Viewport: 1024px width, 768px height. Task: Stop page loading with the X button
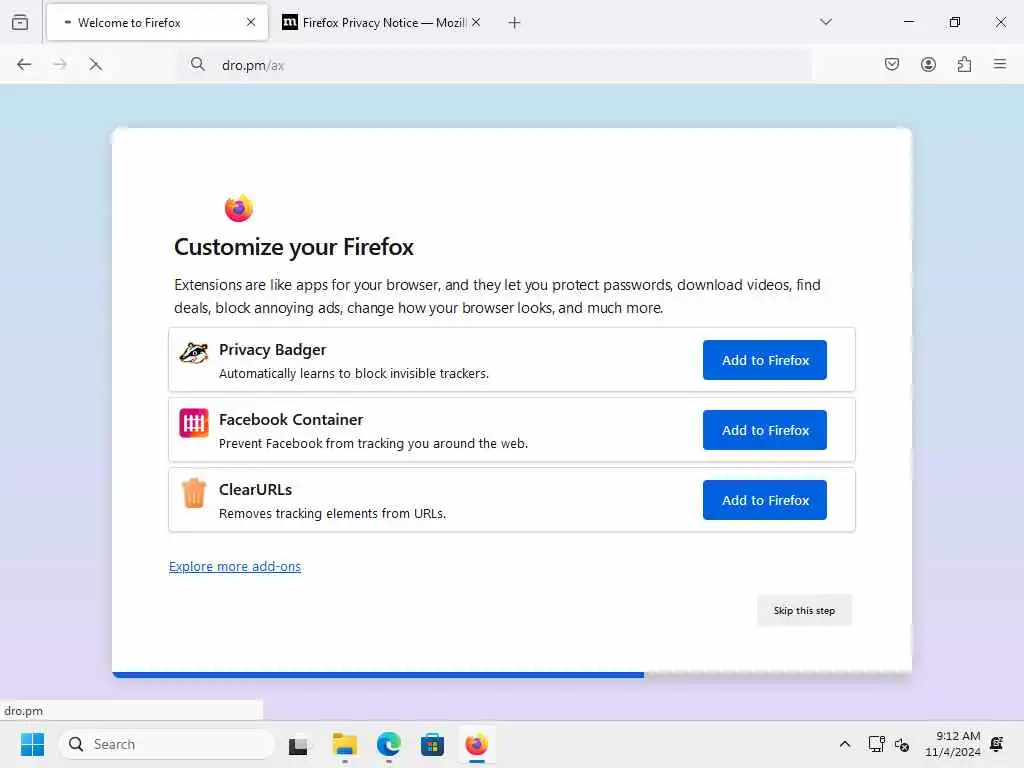(x=95, y=64)
